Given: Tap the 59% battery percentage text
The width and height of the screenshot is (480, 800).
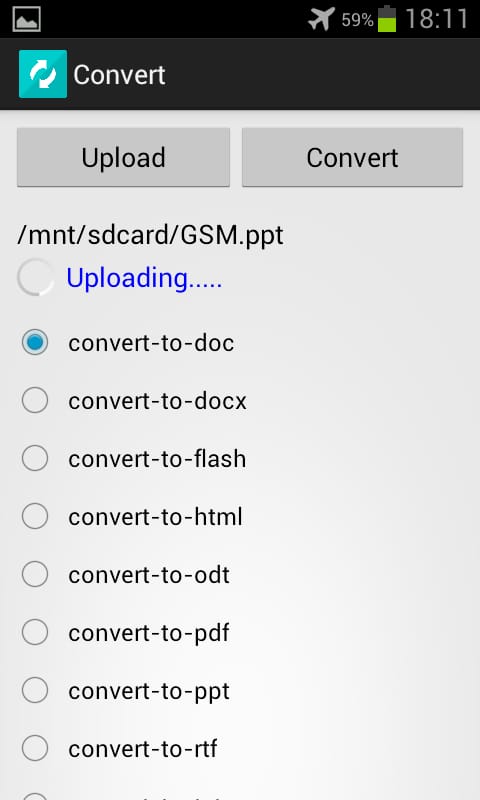Looking at the screenshot, I should pyautogui.click(x=357, y=20).
